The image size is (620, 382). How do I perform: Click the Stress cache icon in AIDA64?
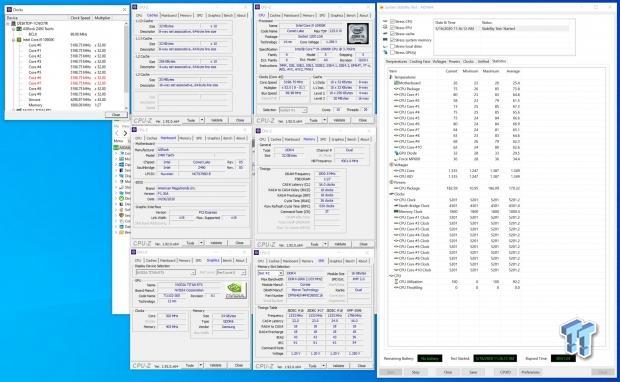tap(386, 34)
